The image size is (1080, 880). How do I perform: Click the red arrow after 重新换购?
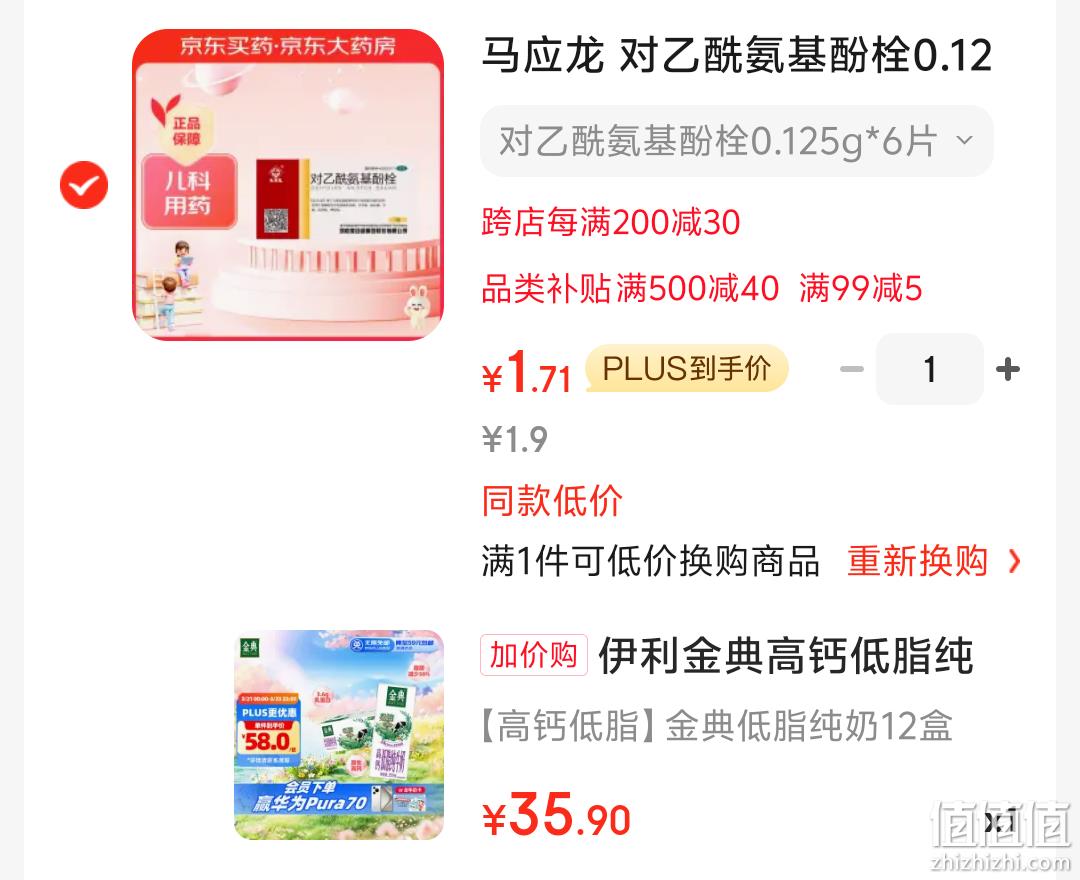(1014, 561)
